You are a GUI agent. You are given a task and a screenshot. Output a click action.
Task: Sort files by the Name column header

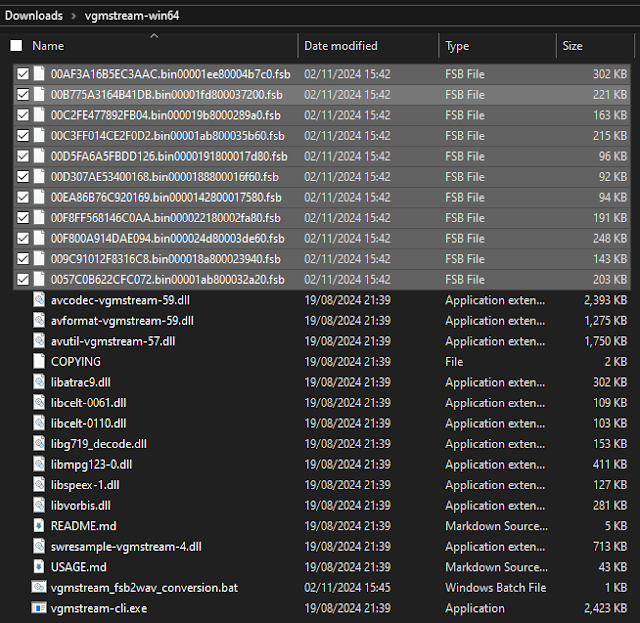pyautogui.click(x=48, y=46)
